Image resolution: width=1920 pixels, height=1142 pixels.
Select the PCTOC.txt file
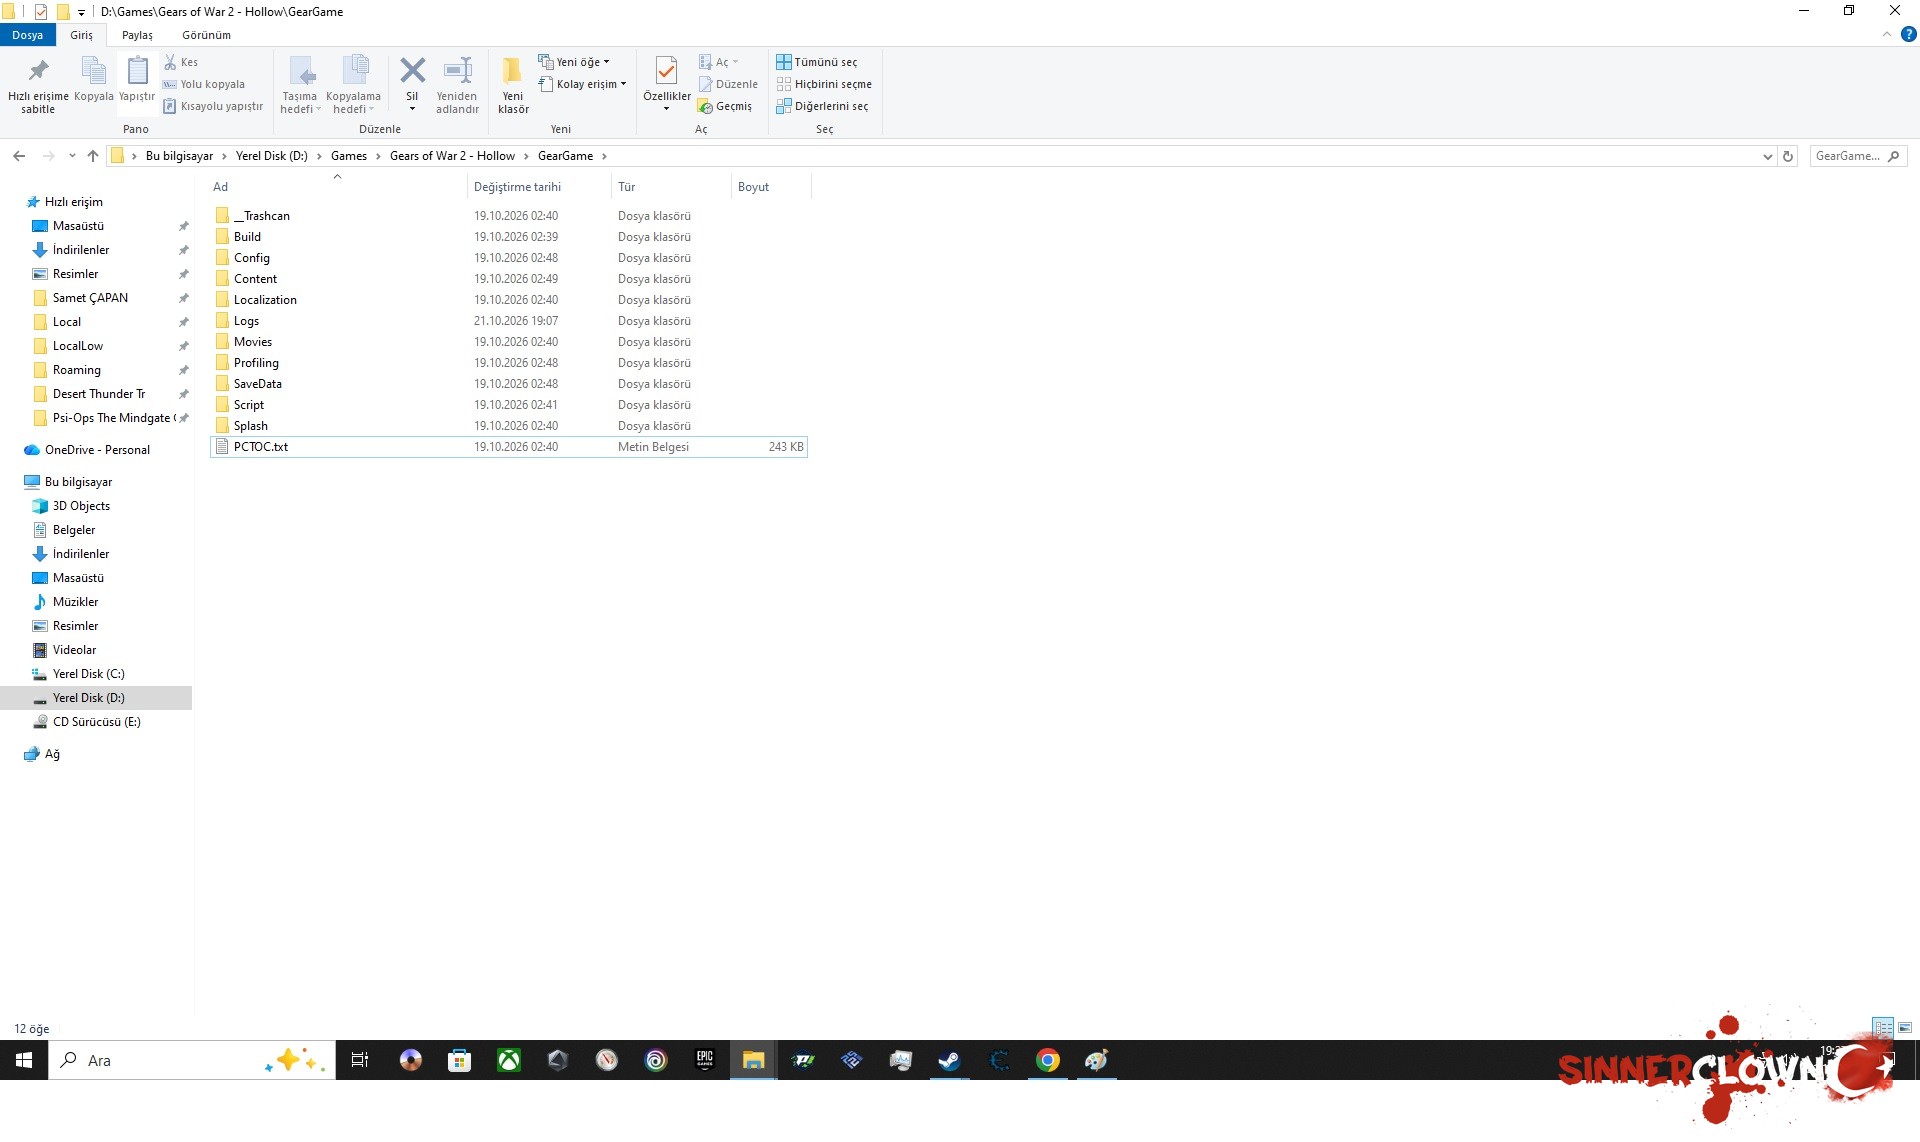tap(509, 447)
